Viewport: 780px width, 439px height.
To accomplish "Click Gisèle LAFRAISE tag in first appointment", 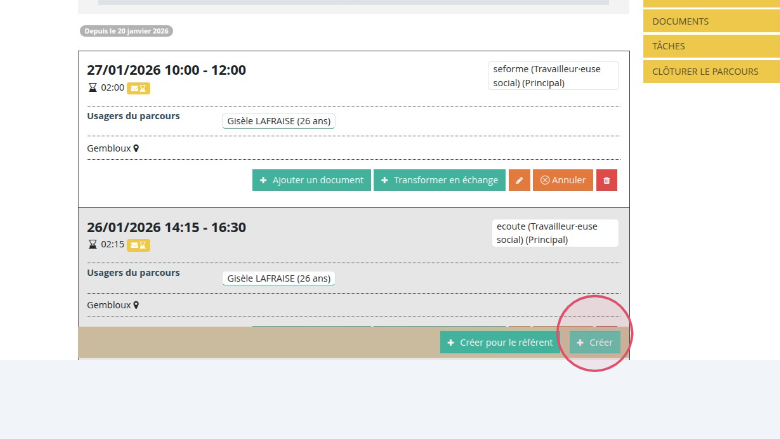I will pyautogui.click(x=279, y=121).
